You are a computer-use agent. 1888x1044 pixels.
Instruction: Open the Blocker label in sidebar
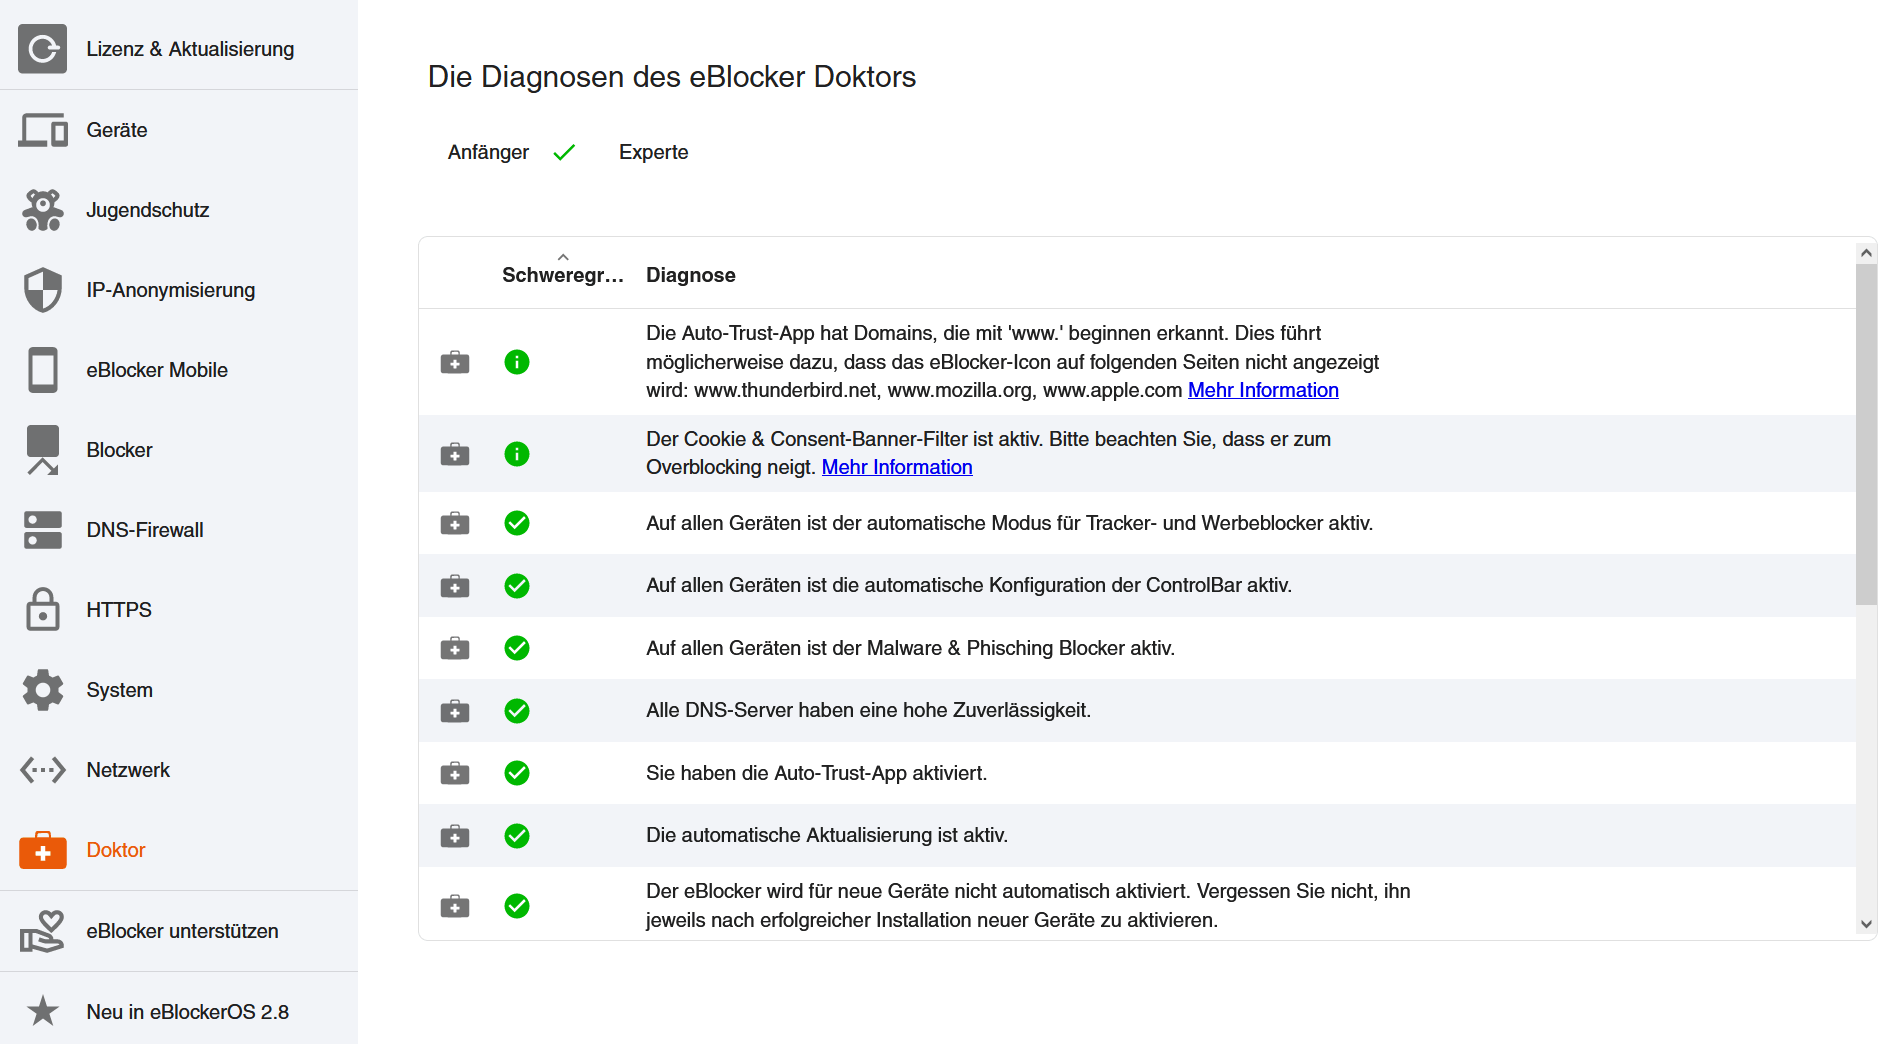click(119, 450)
